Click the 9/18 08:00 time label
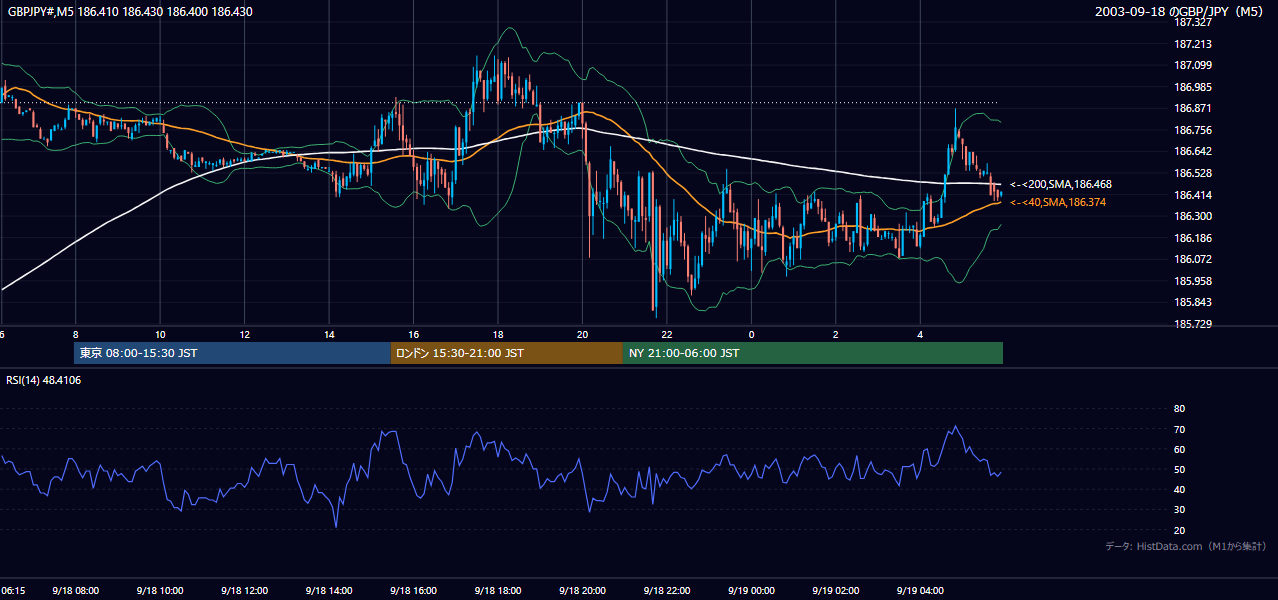This screenshot has height=600, width=1278. click(x=75, y=591)
